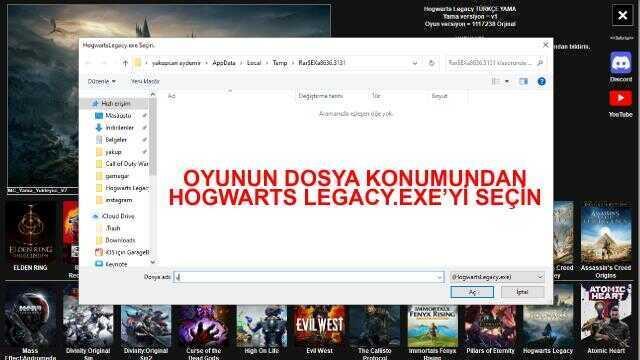640x360 pixels.
Task: Refresh the folder in the address bar
Action: pos(431,63)
